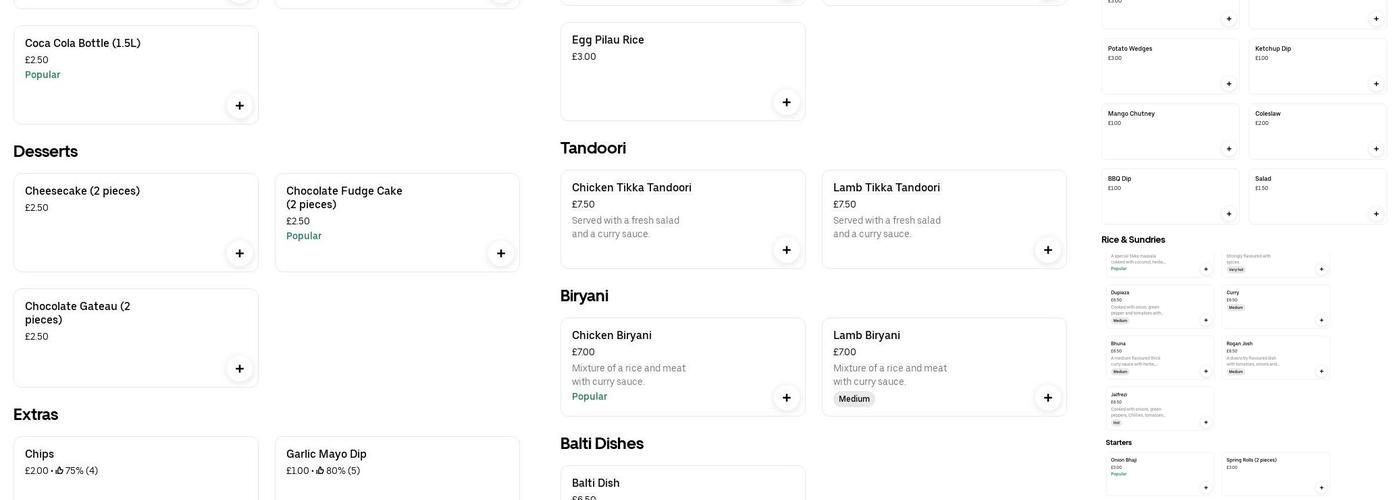The height and width of the screenshot is (500, 1400).
Task: Add Chicken Biryani to the order
Action: click(787, 398)
